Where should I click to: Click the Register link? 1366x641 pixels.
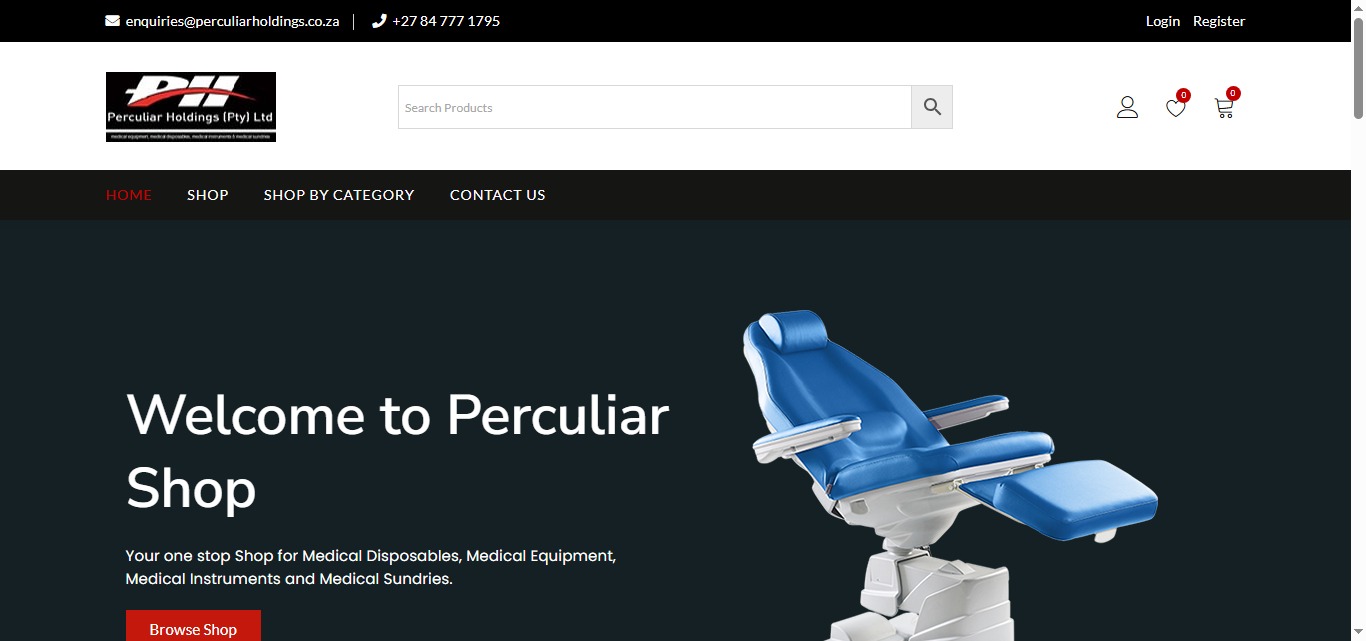click(1219, 21)
